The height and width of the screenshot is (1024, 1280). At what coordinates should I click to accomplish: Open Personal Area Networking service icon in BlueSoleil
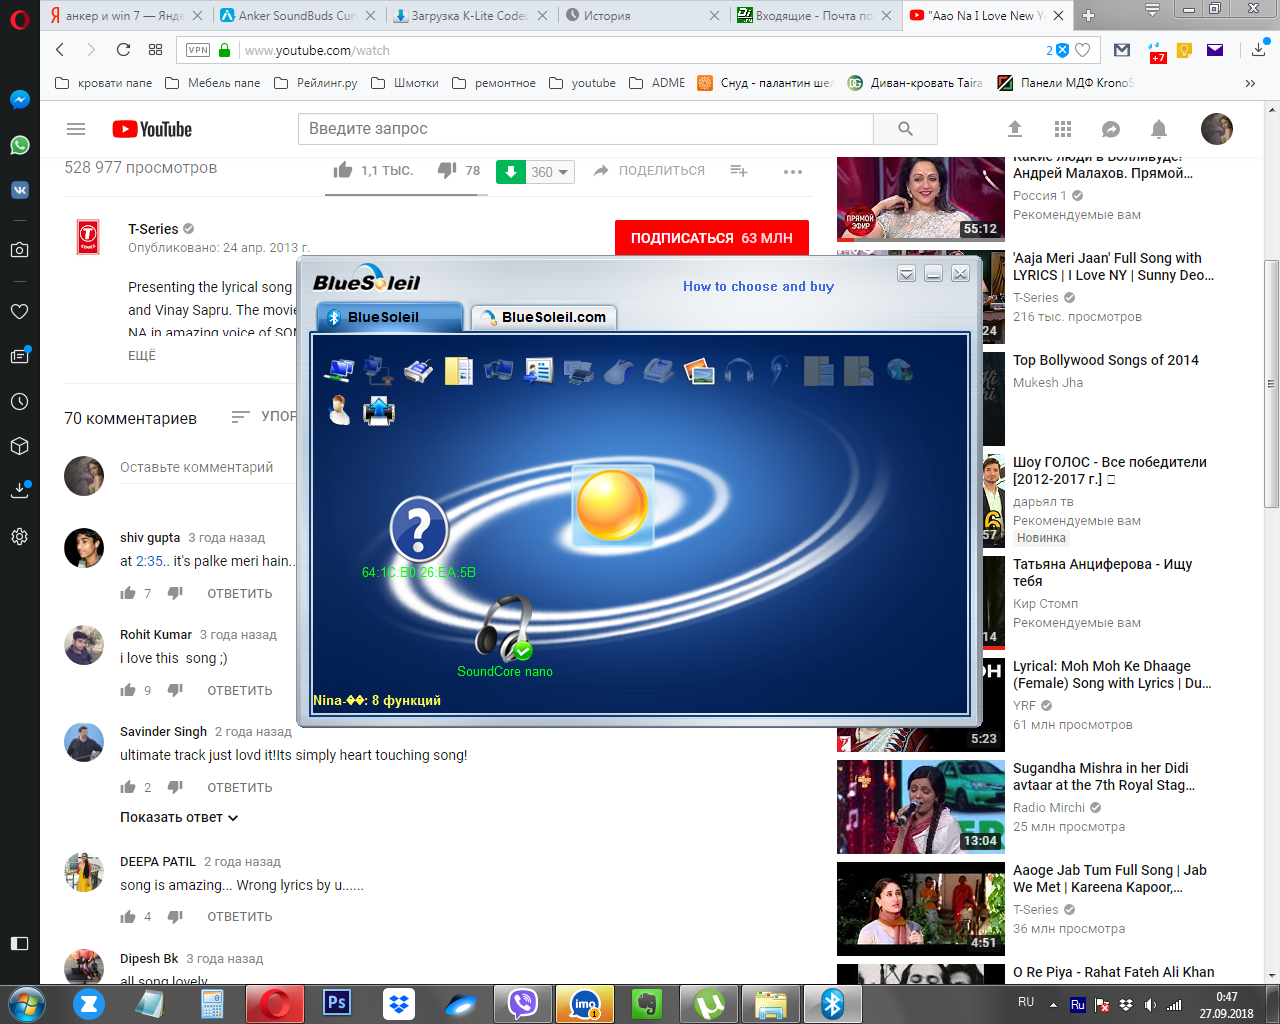coord(340,371)
